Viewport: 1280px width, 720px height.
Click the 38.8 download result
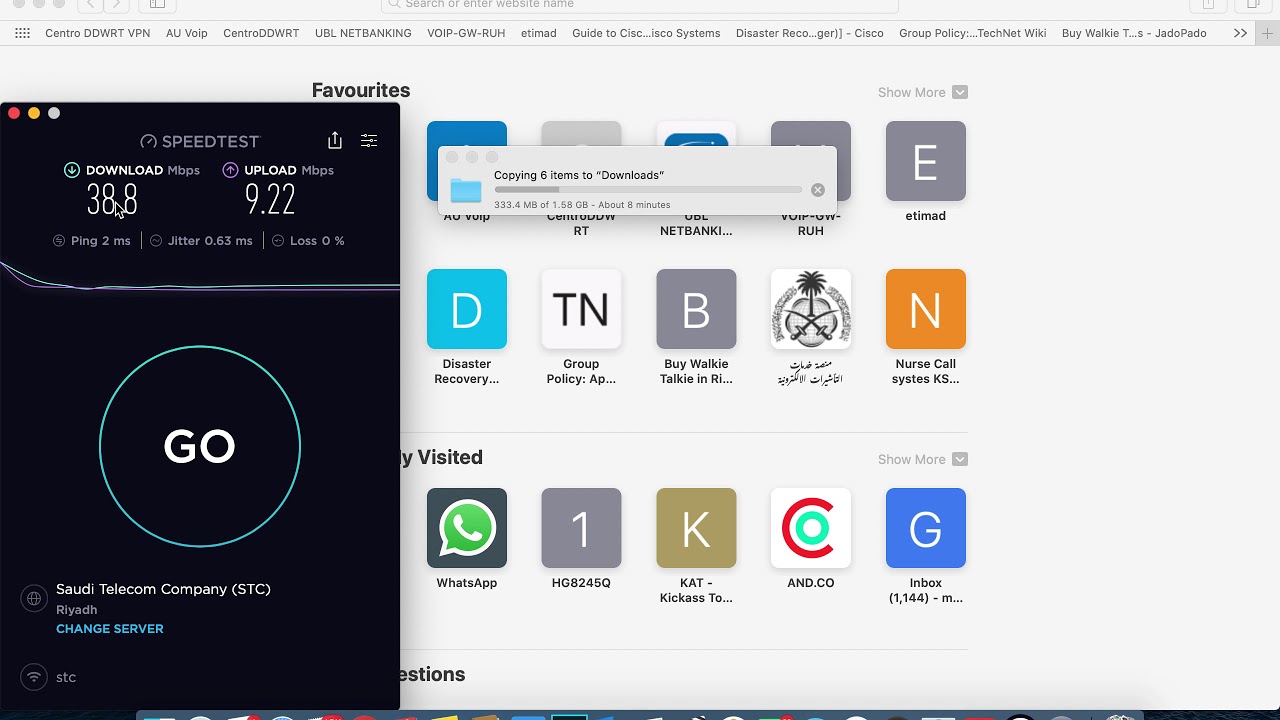click(x=112, y=200)
